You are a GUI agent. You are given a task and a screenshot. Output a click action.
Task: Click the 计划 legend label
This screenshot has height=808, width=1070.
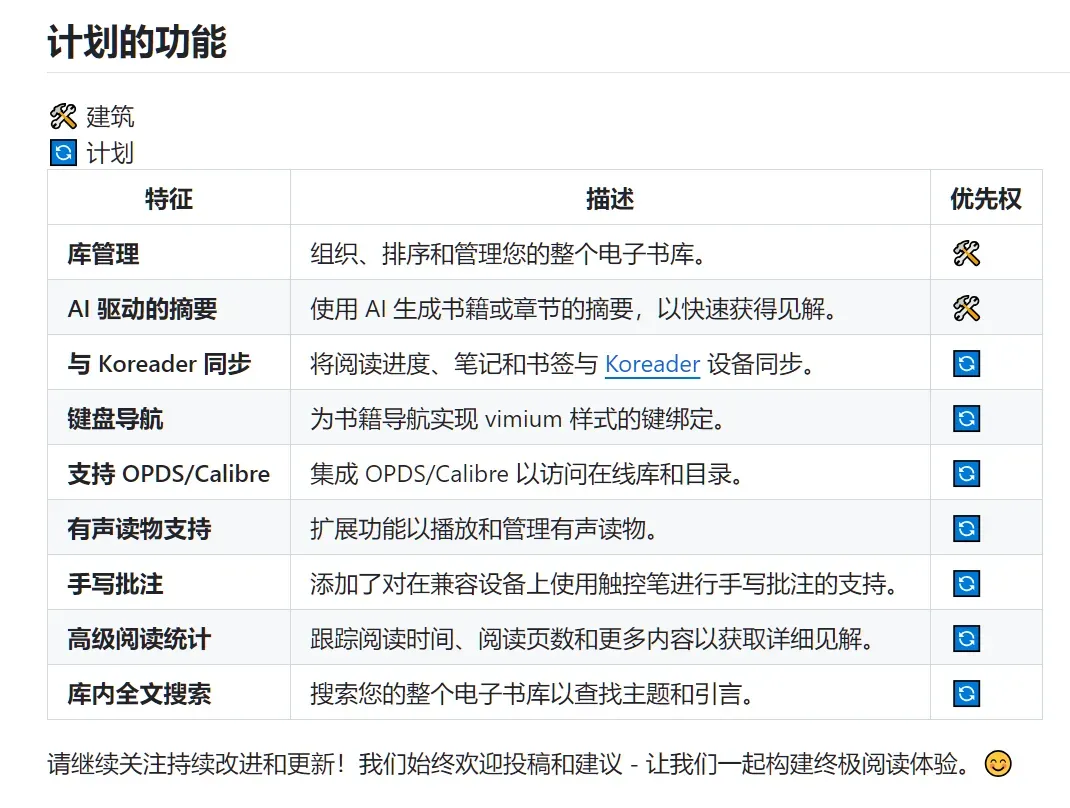(x=110, y=153)
